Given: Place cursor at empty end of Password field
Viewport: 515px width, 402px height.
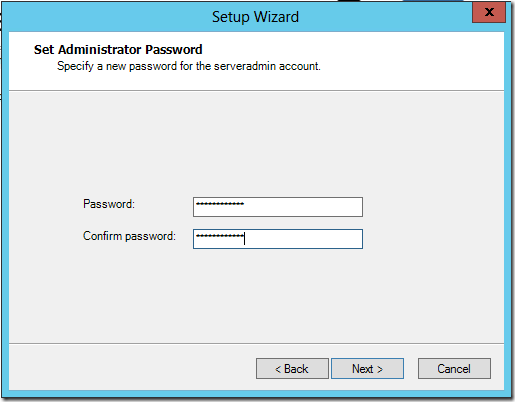Looking at the screenshot, I should 303,207.
